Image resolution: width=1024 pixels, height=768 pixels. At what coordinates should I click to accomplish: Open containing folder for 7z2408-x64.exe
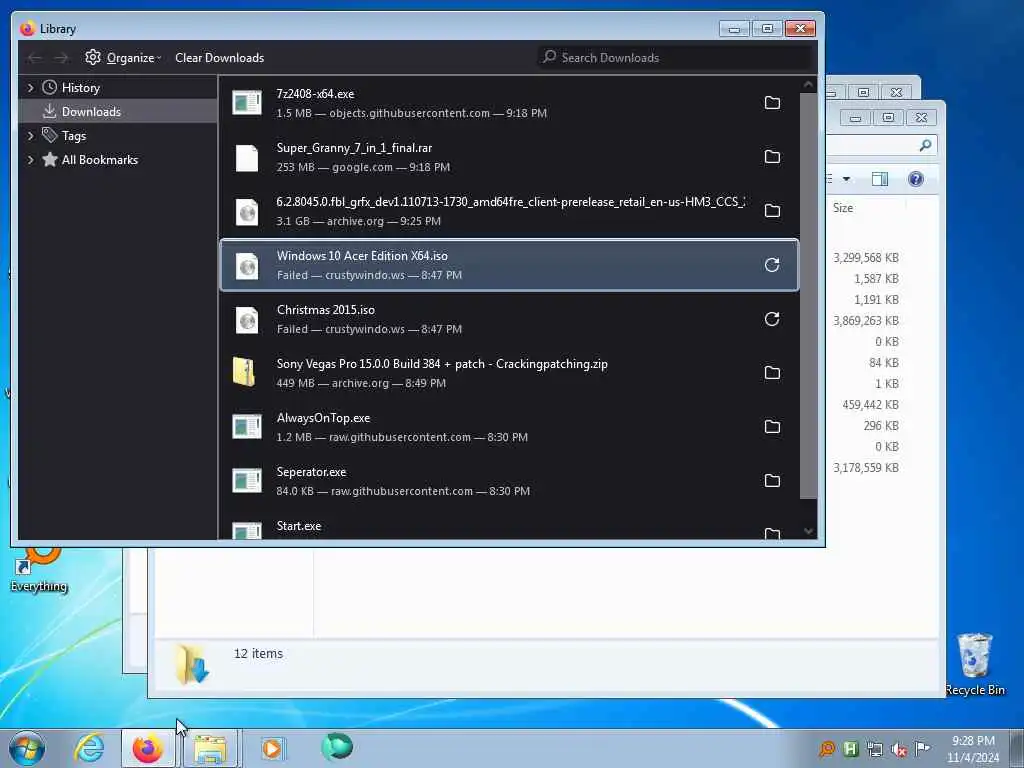point(772,103)
